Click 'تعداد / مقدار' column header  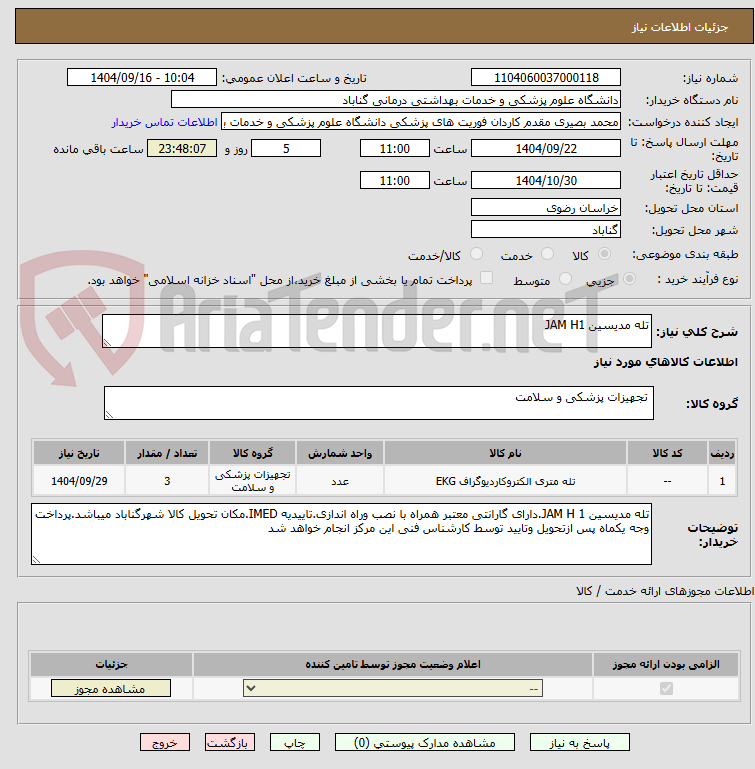[167, 453]
